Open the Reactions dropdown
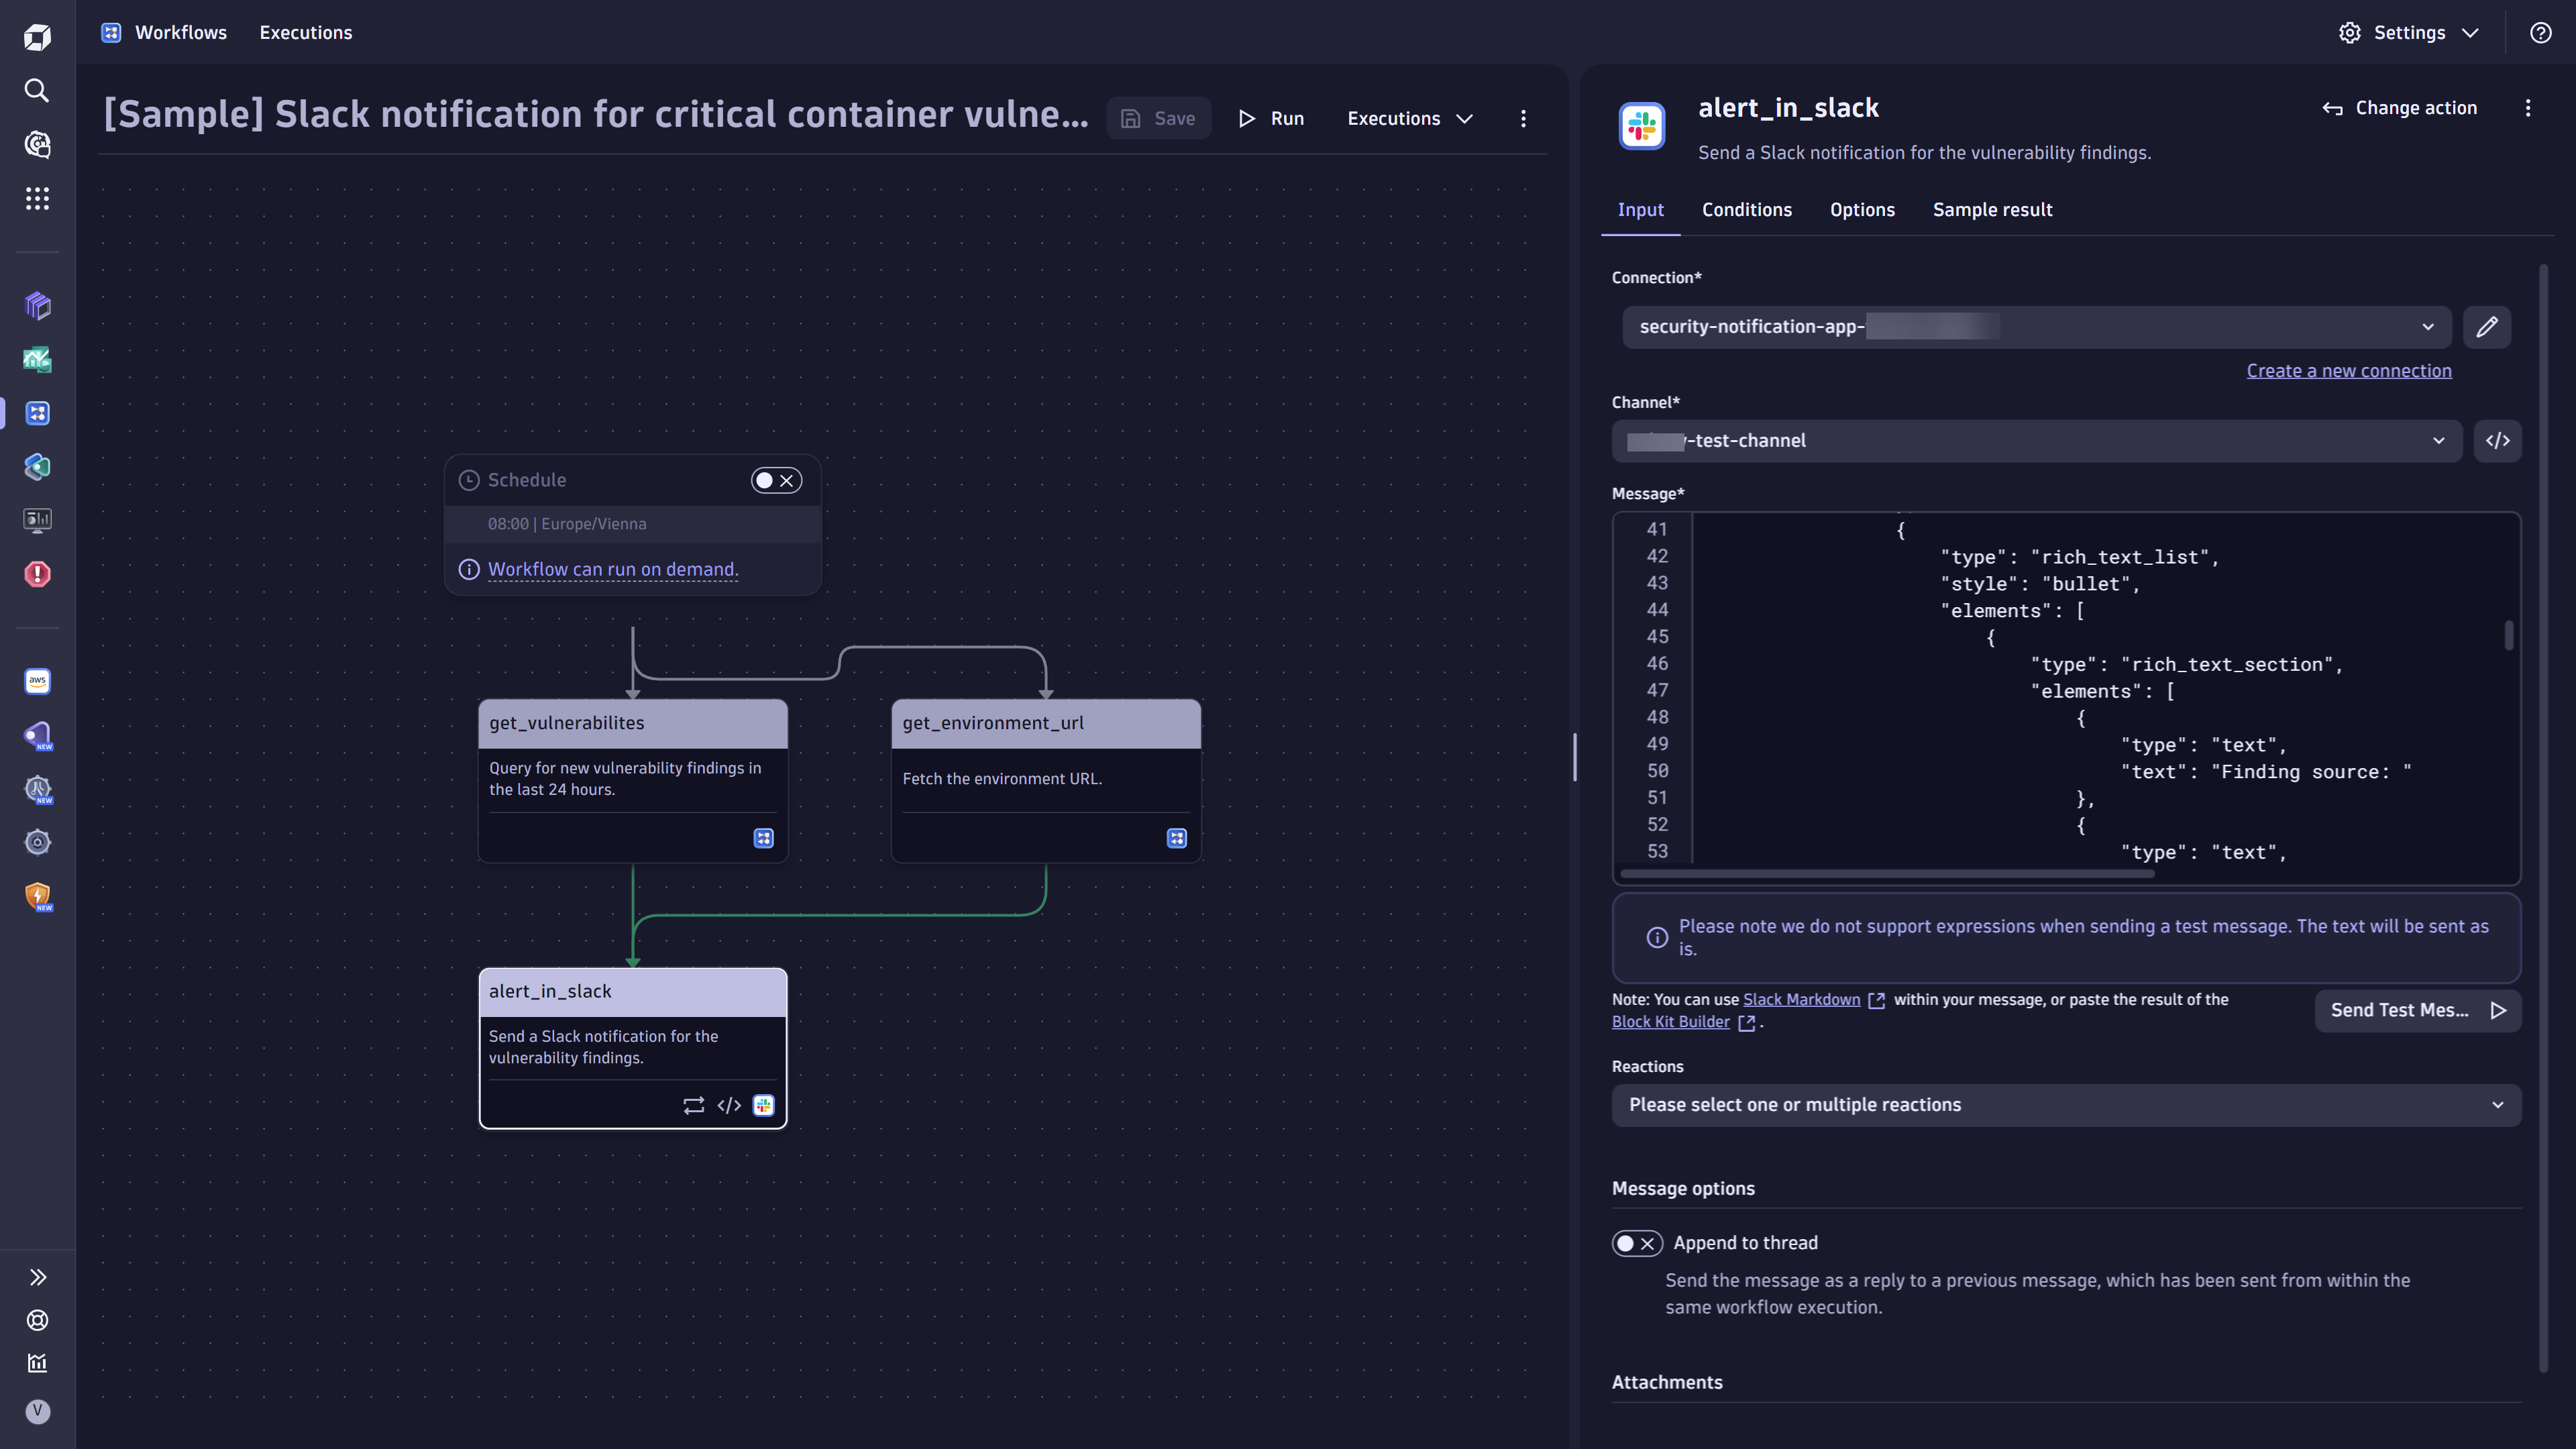Viewport: 2576px width, 1449px height. 2066,1105
